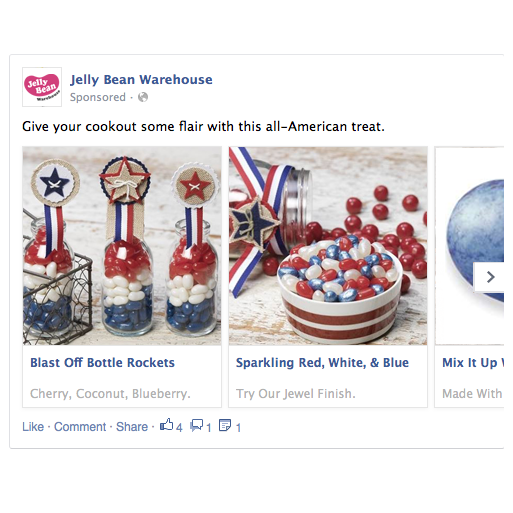Click the Sparkling Red, White, & Blue headline
This screenshot has height=513, width=513.
pyautogui.click(x=322, y=363)
